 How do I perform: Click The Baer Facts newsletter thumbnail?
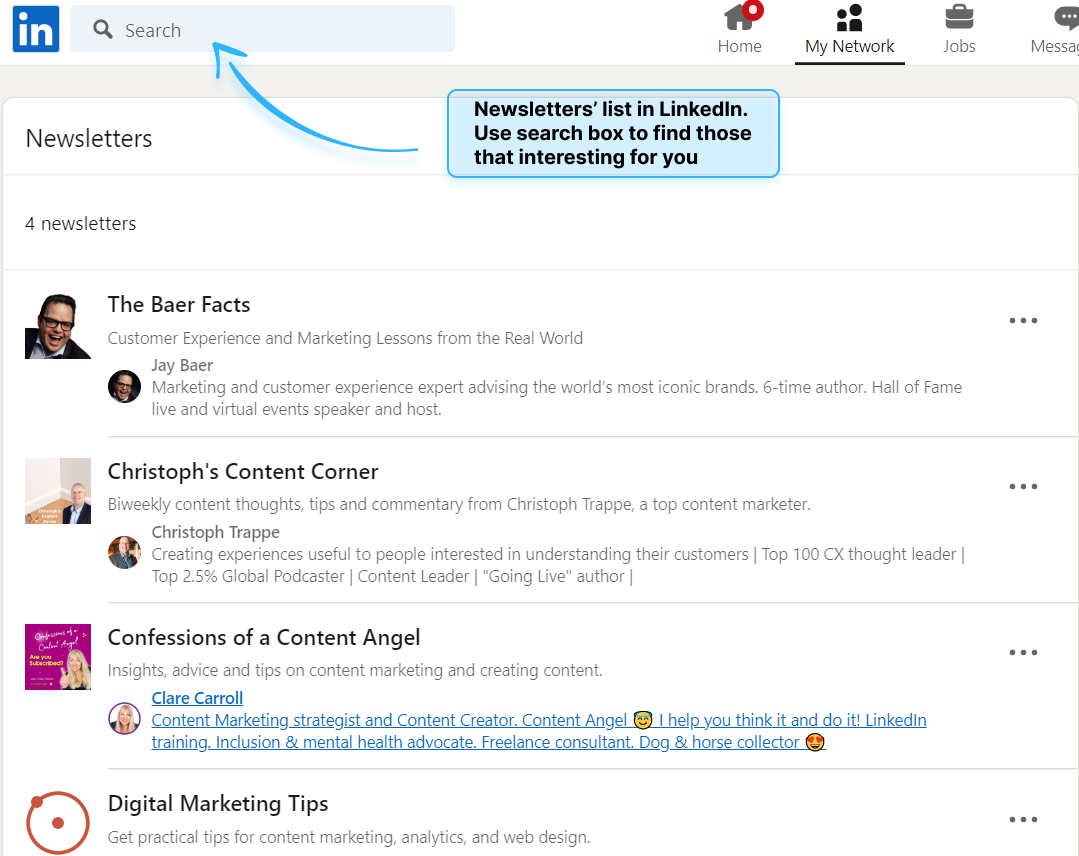click(58, 326)
